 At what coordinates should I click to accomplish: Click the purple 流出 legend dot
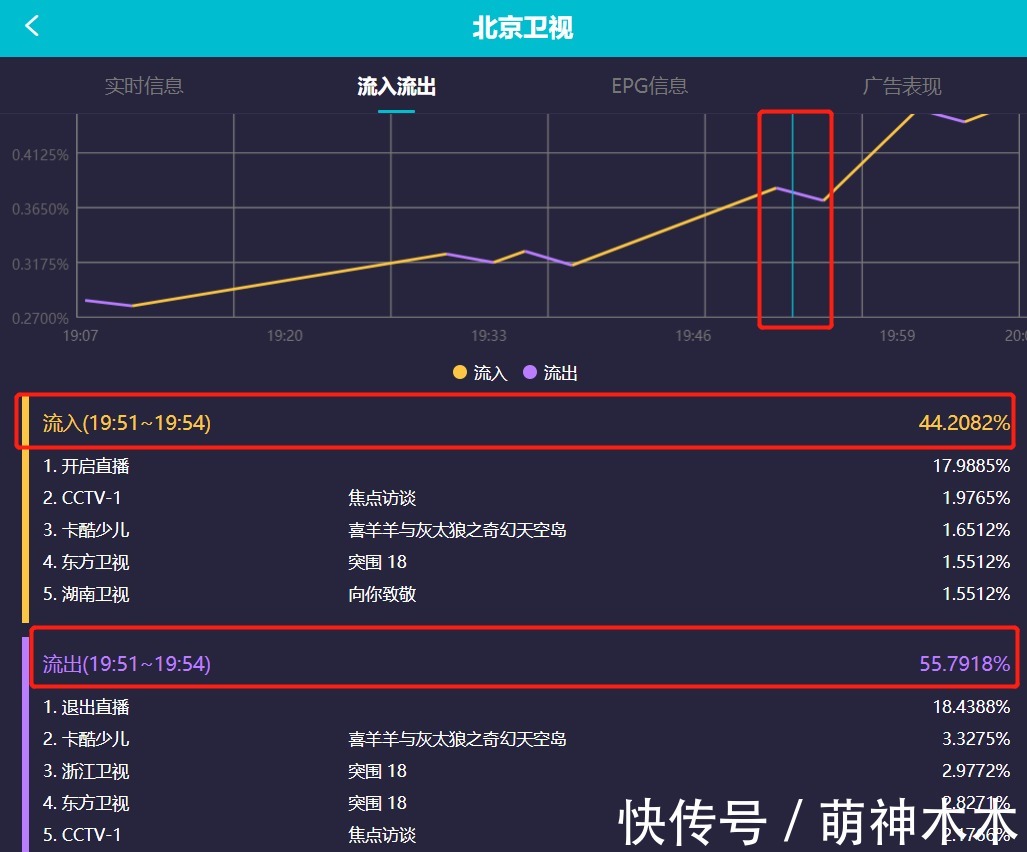(x=528, y=372)
